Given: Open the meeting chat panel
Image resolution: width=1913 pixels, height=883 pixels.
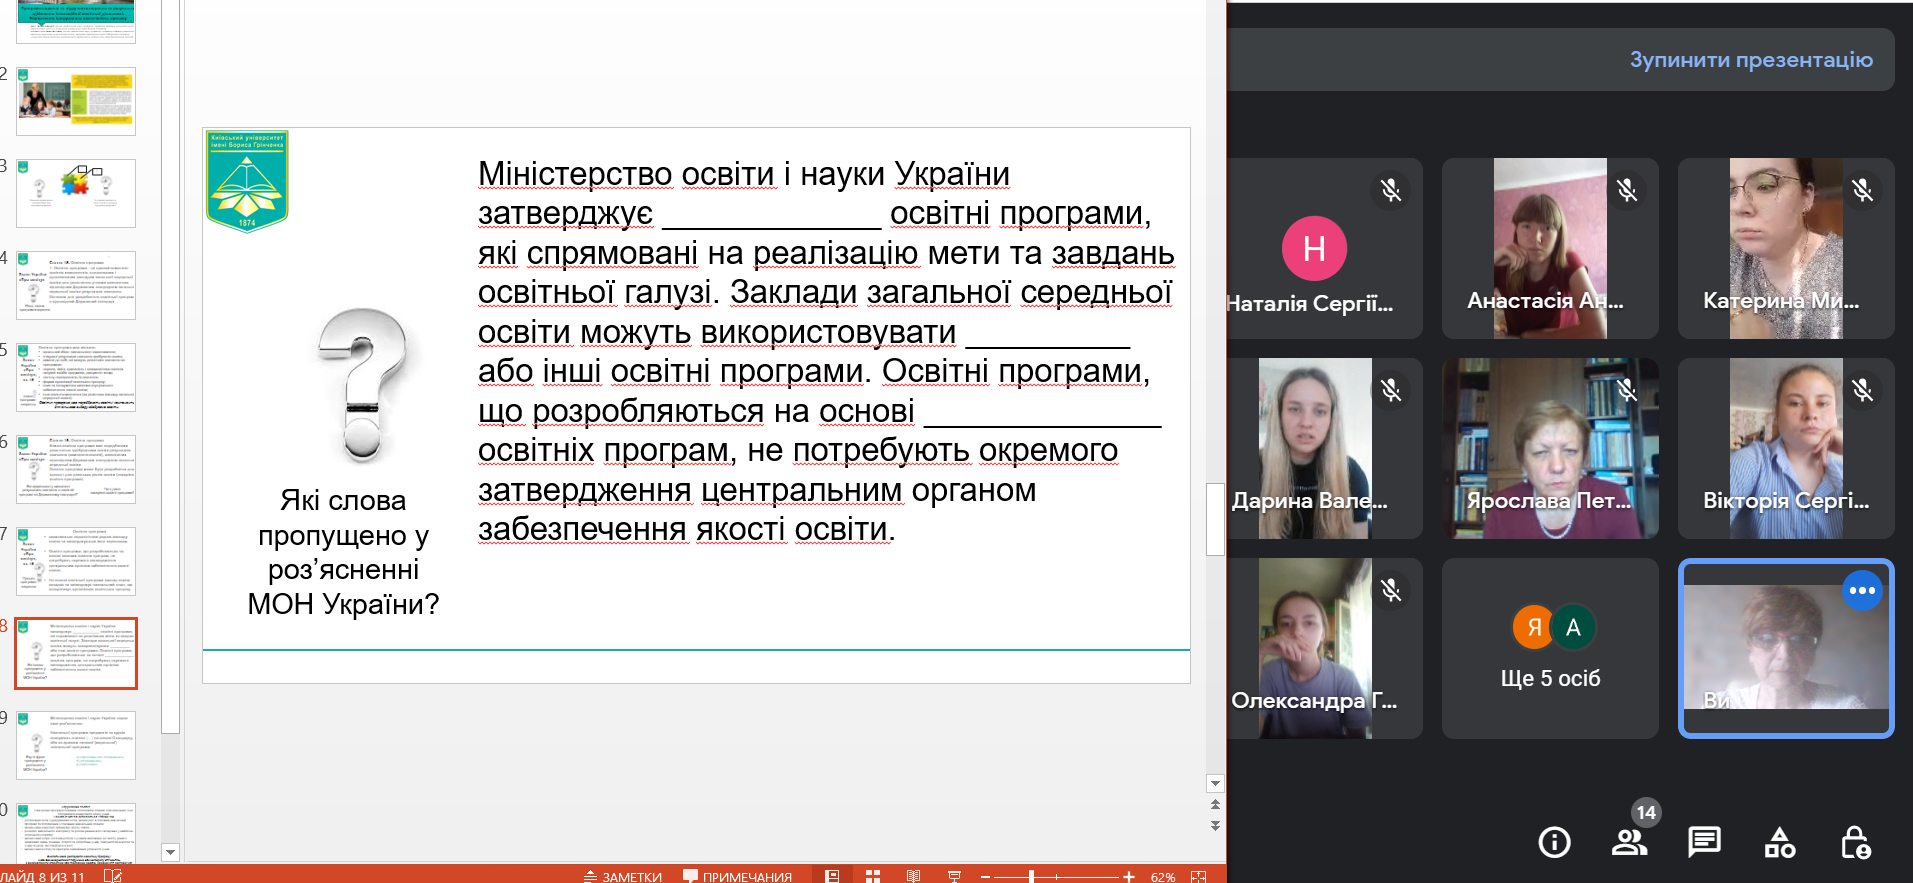Looking at the screenshot, I should point(1704,842).
